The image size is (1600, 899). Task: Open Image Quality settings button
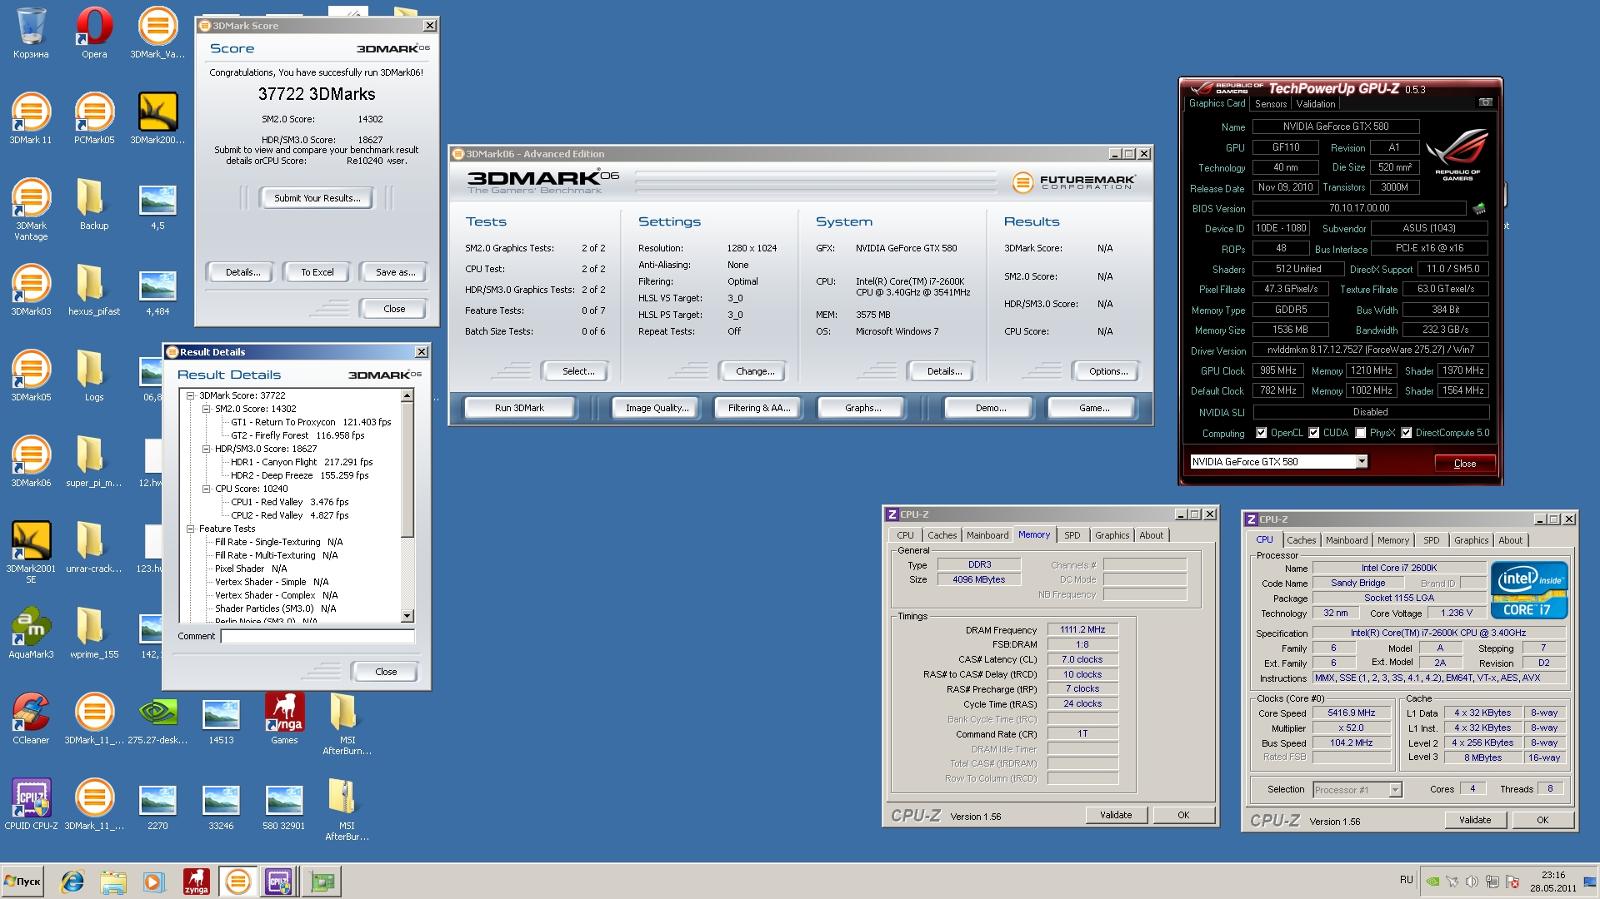click(x=656, y=408)
